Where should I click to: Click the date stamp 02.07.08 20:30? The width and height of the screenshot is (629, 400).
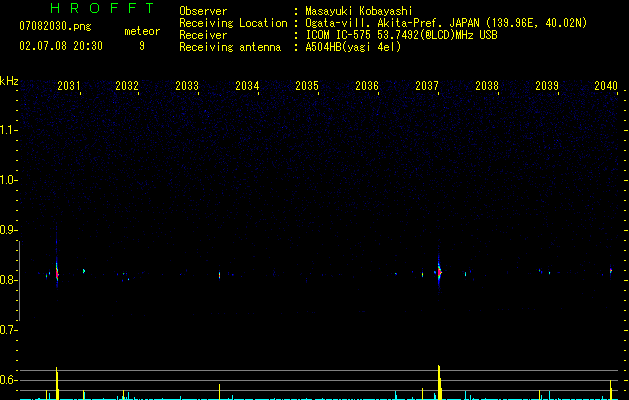[61, 46]
